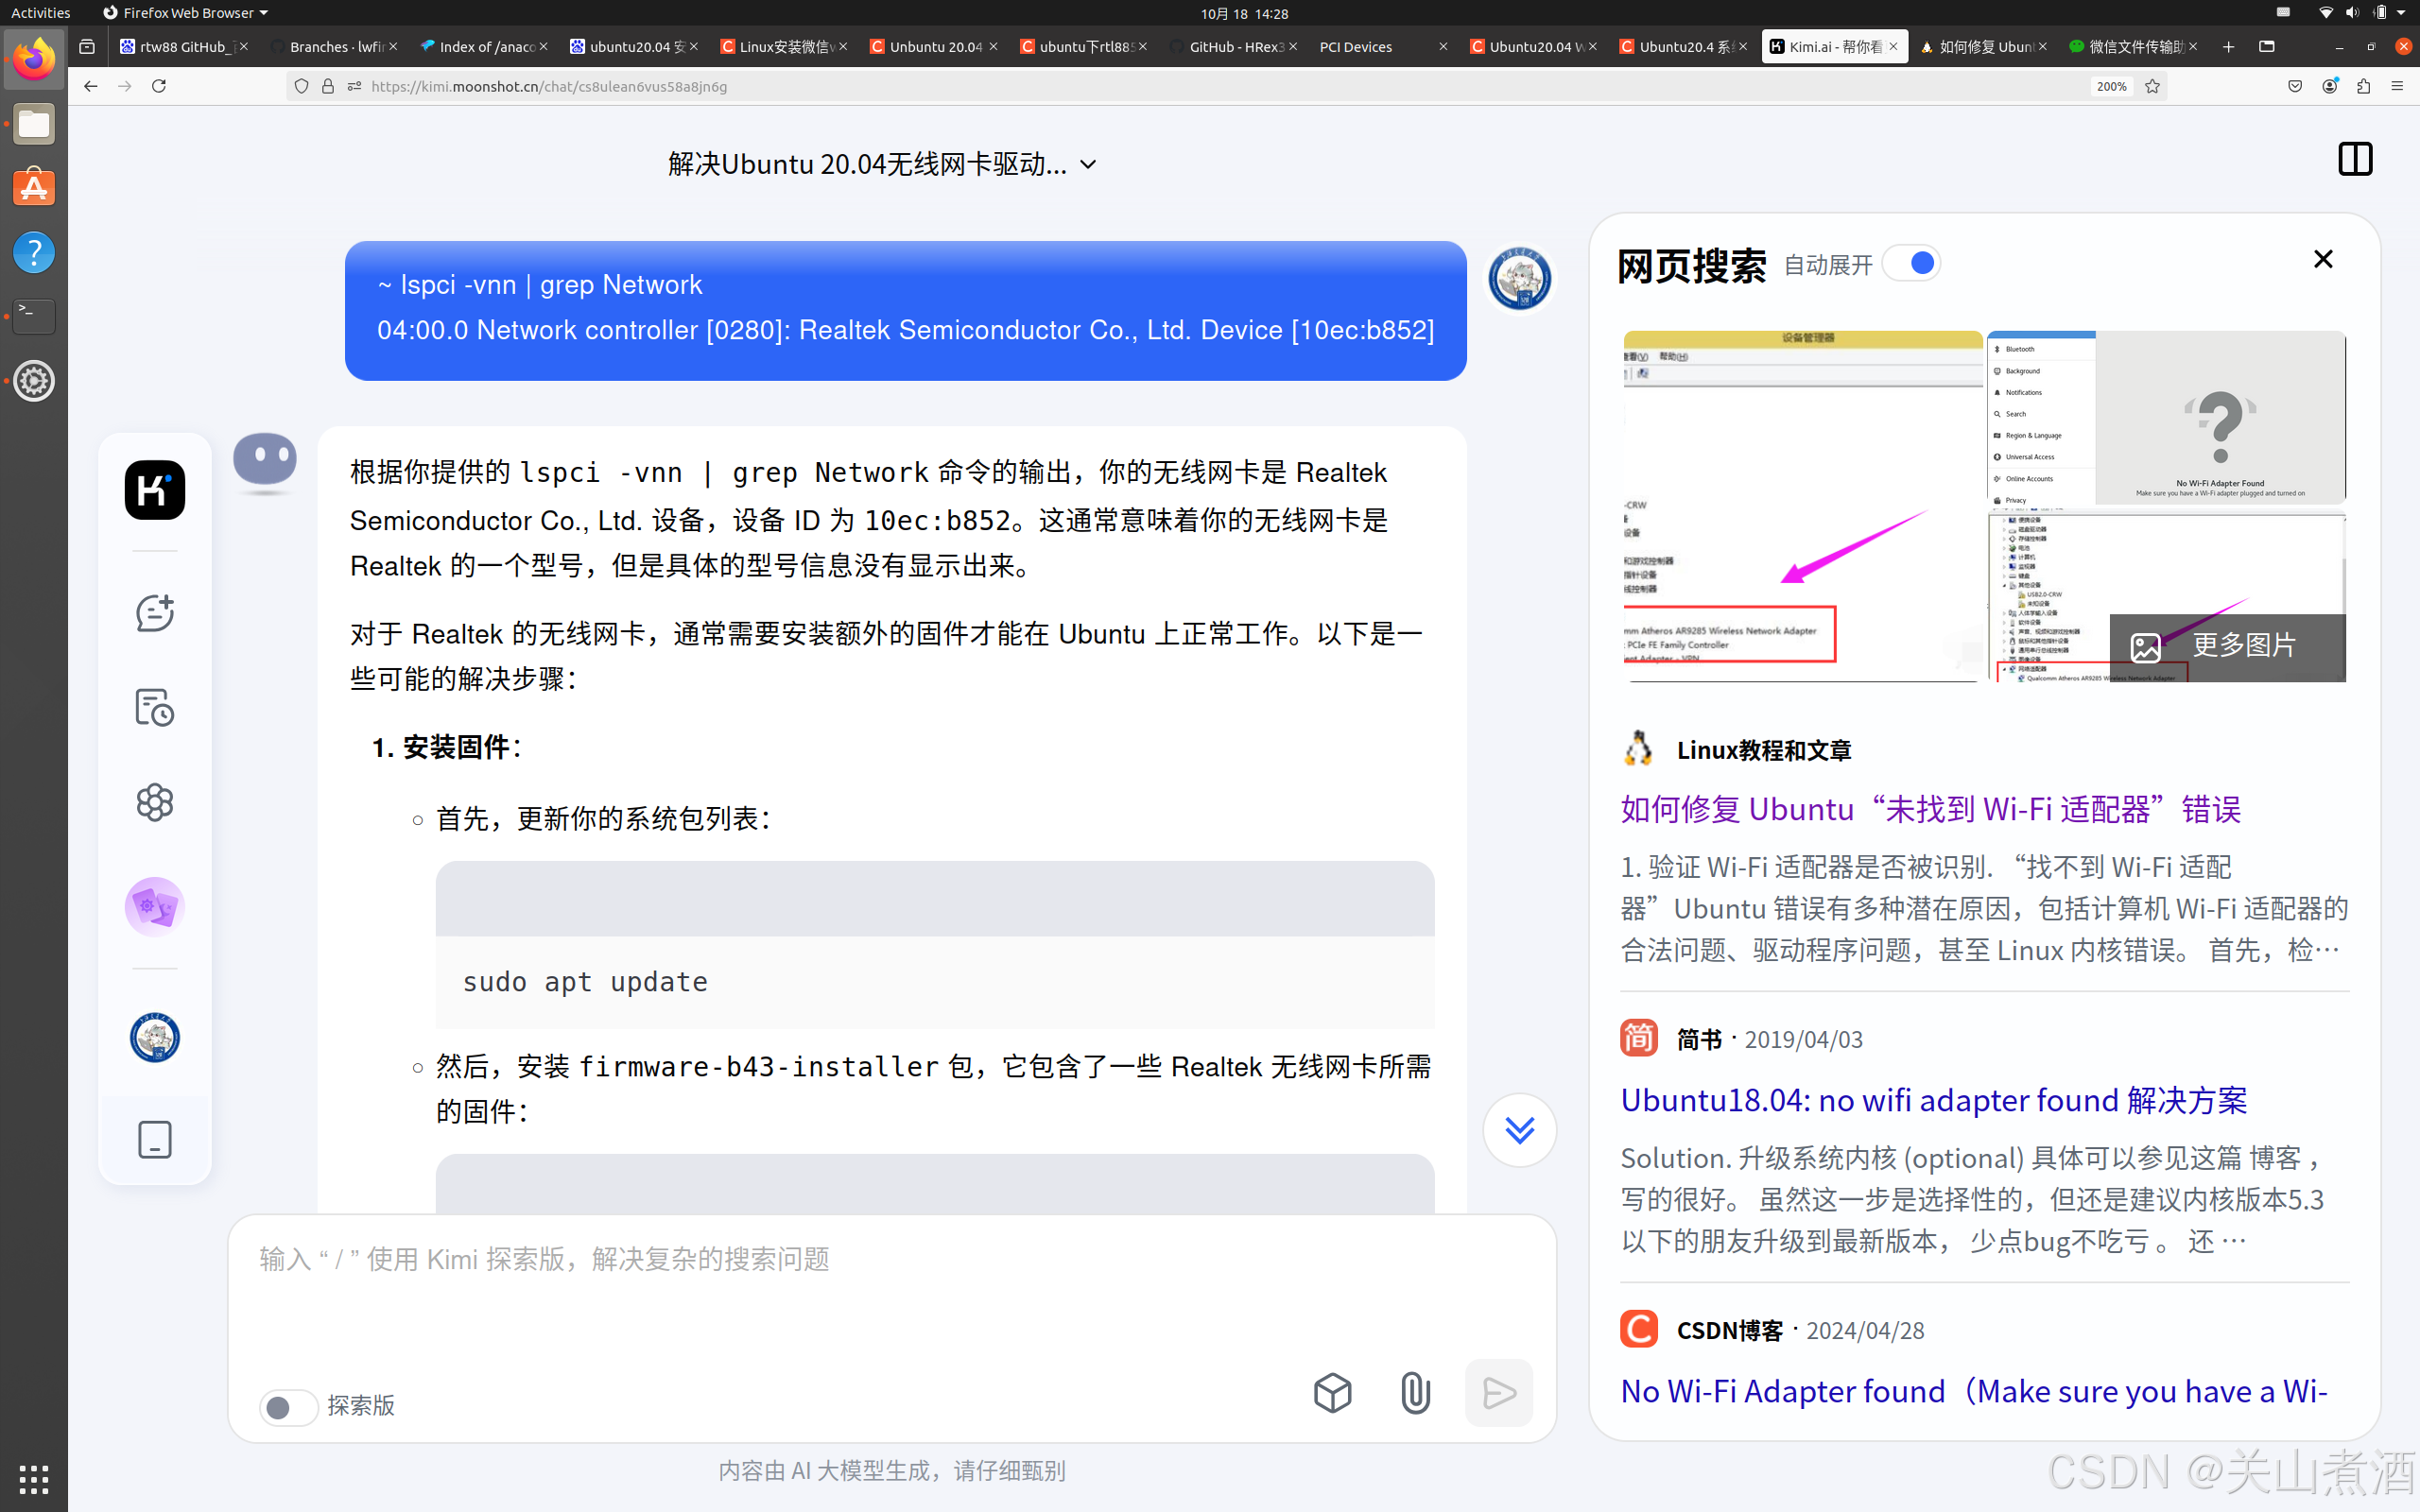2420x1512 pixels.
Task: Open the purple plugin icon in the sidebar
Action: 155,907
